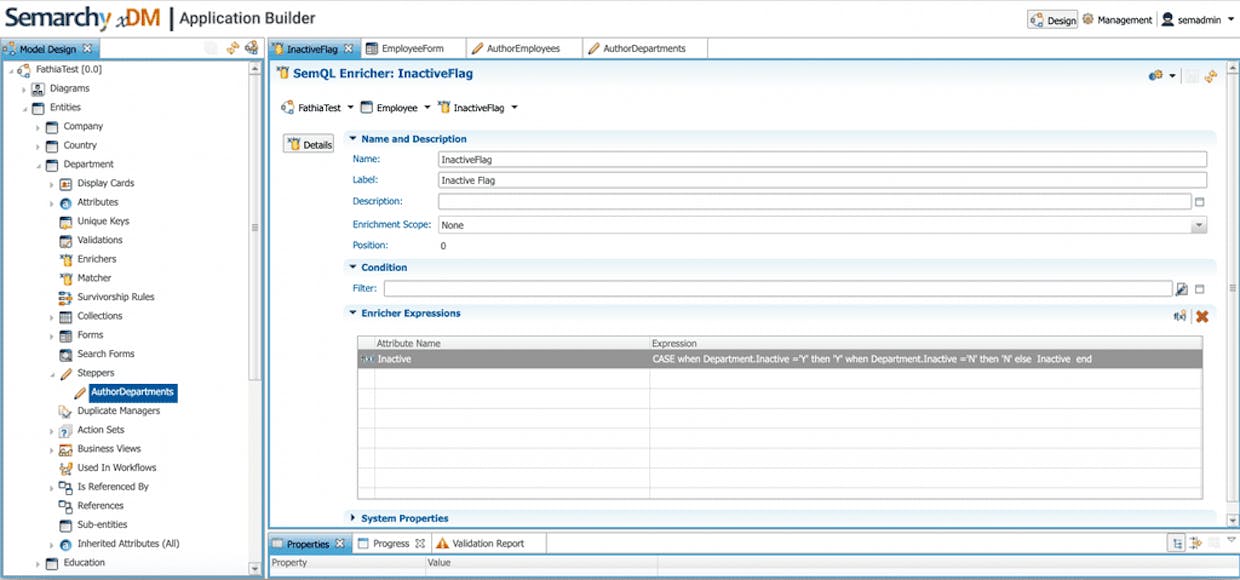The image size is (1240, 580).
Task: Click the Forms icon in tree
Action: coord(66,335)
